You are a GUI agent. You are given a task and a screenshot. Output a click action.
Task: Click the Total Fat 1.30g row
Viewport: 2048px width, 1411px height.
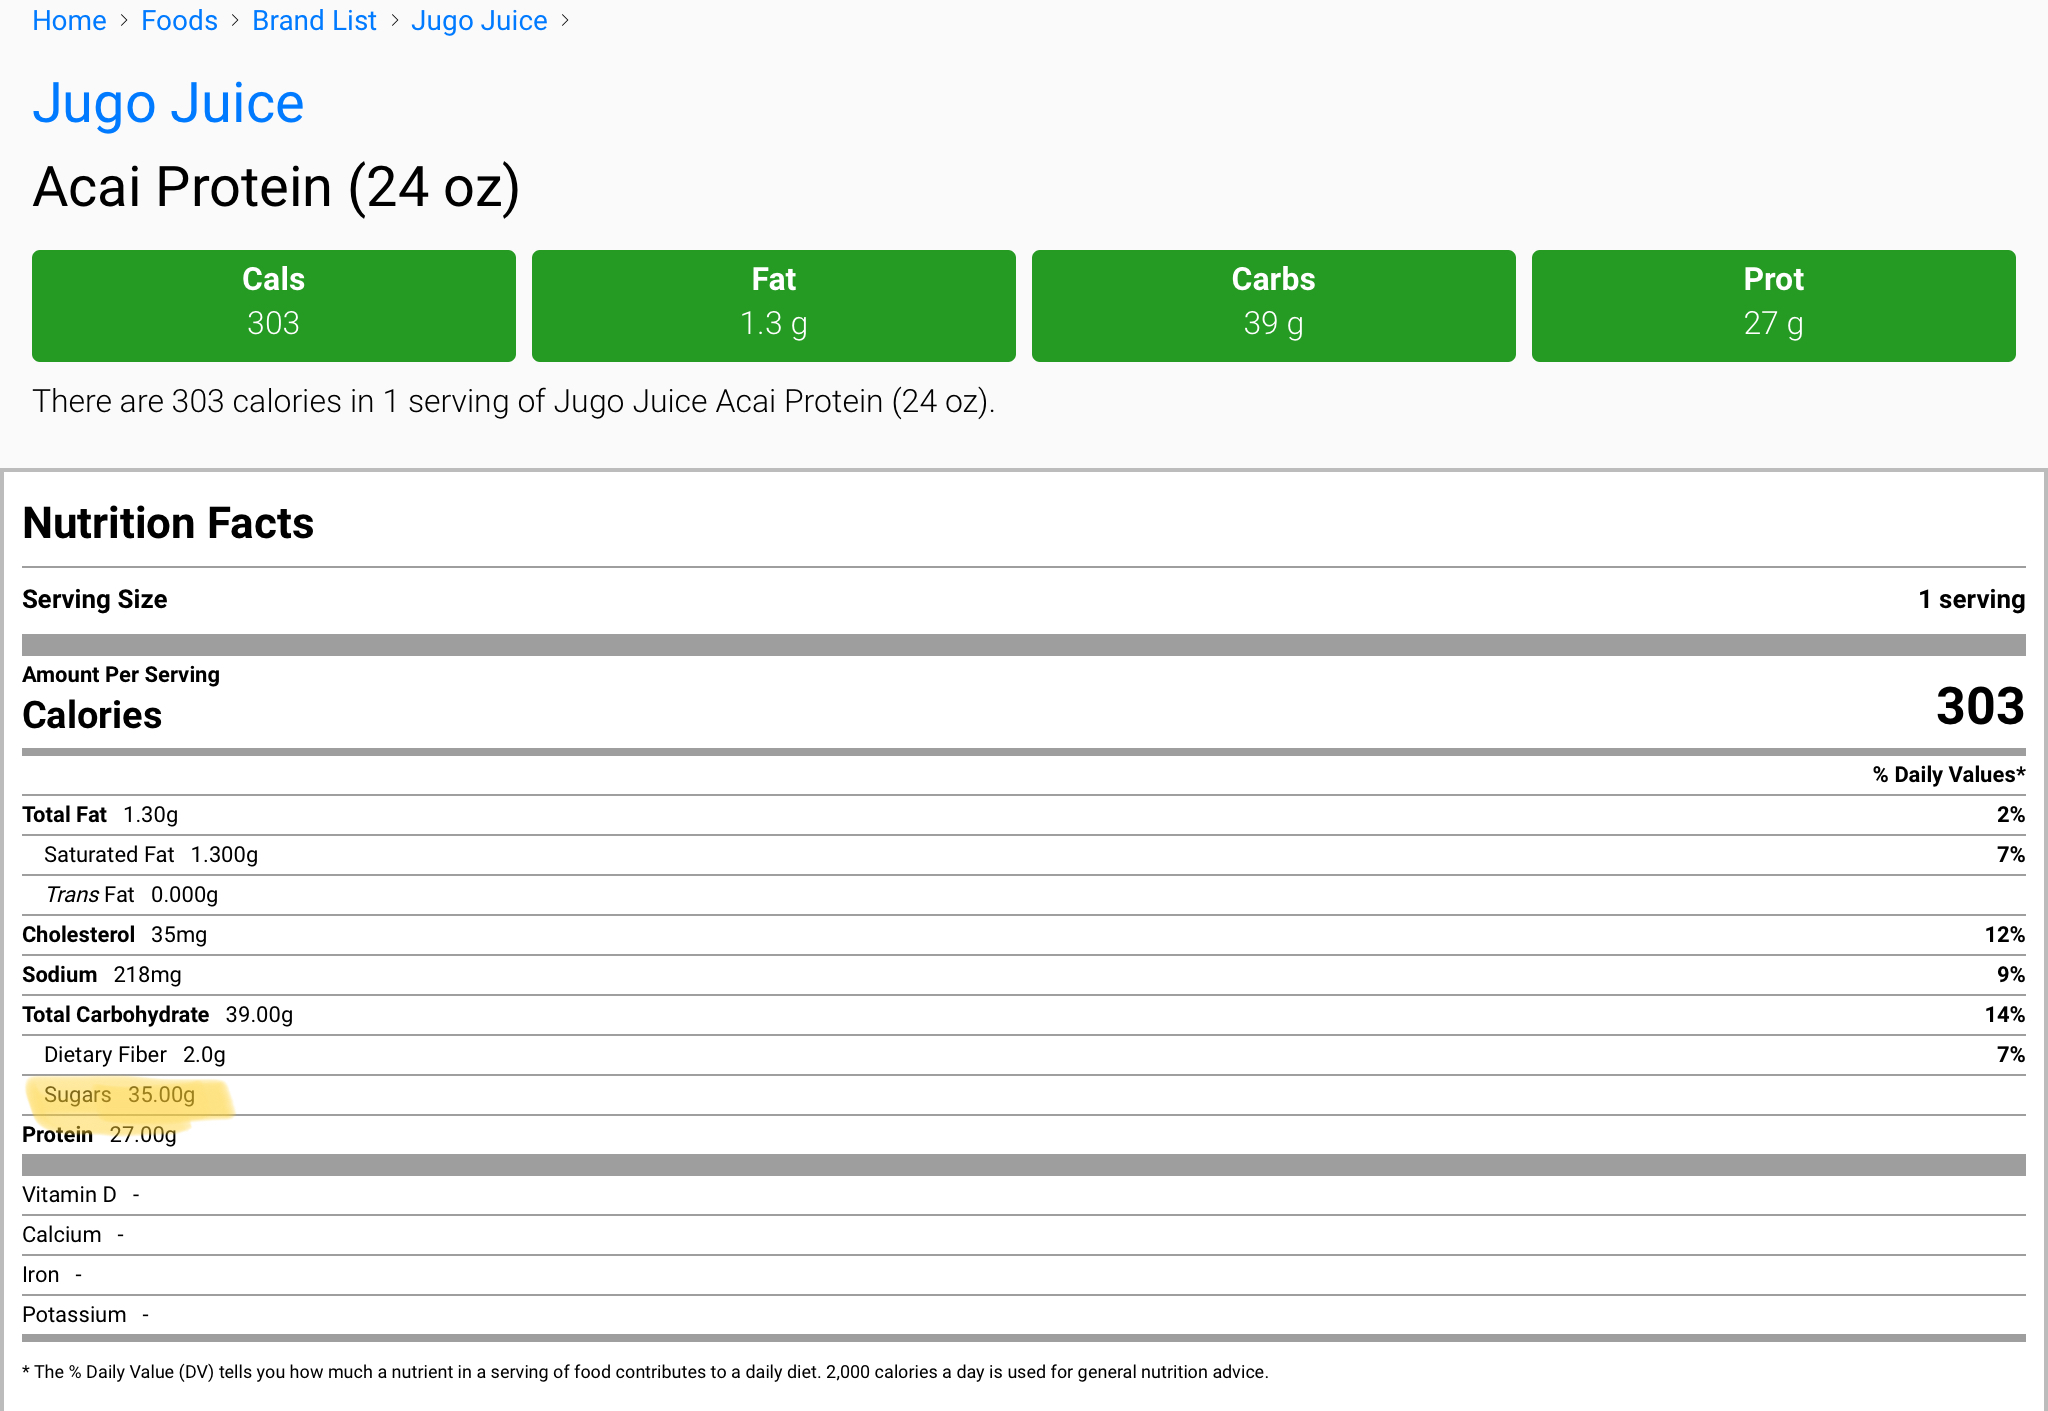point(1024,815)
